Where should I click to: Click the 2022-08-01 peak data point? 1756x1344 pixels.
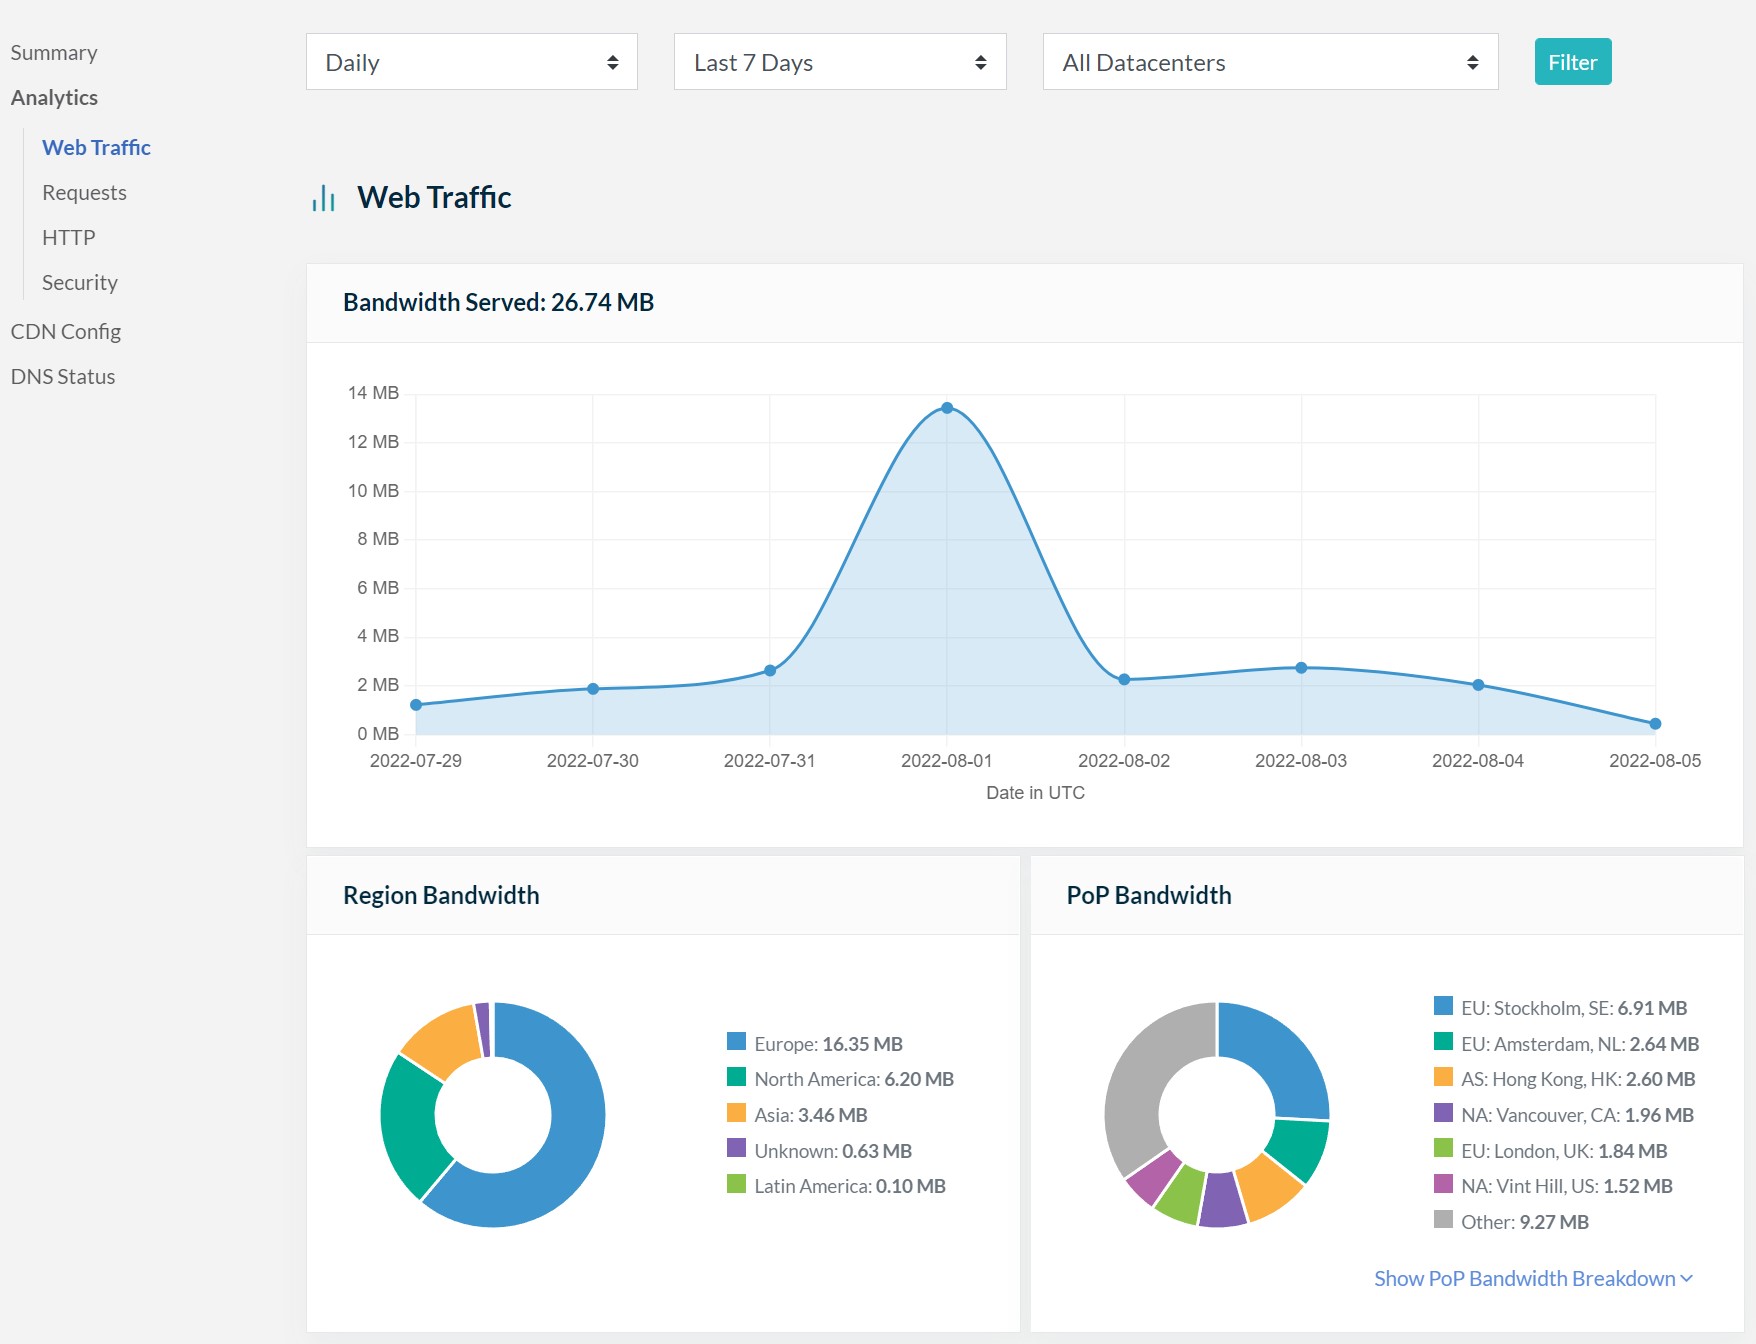[x=946, y=408]
